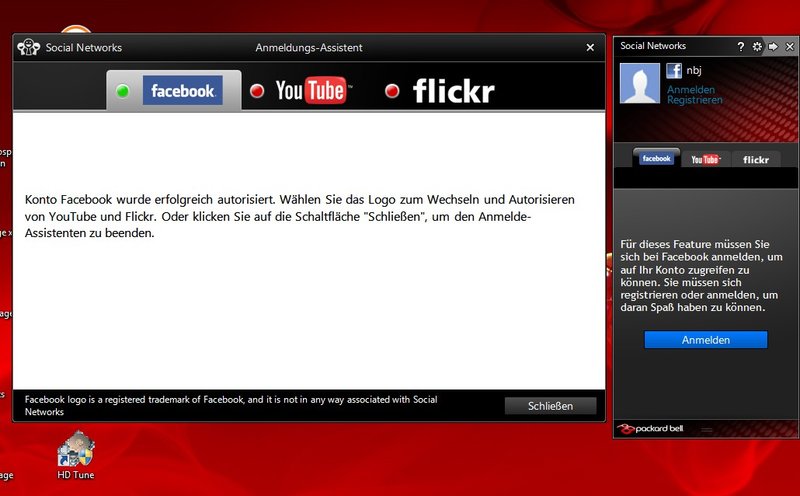Click the Facebook trademark notice text
Screen dimensions: 800x496
[231, 406]
